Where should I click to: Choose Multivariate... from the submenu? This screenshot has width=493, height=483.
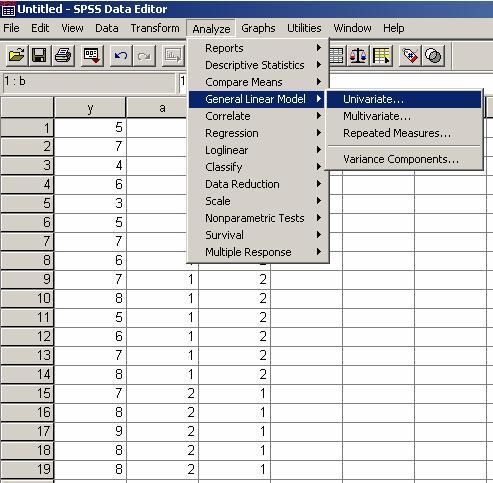404,116
